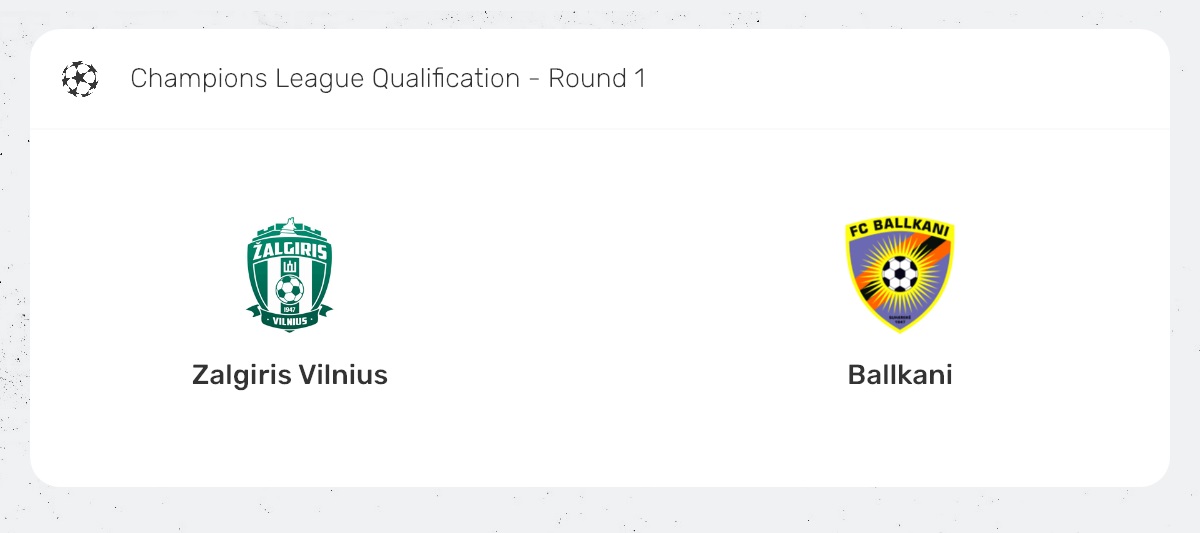
Task: Click the soccer ball inside Ballkani crest
Action: [899, 273]
